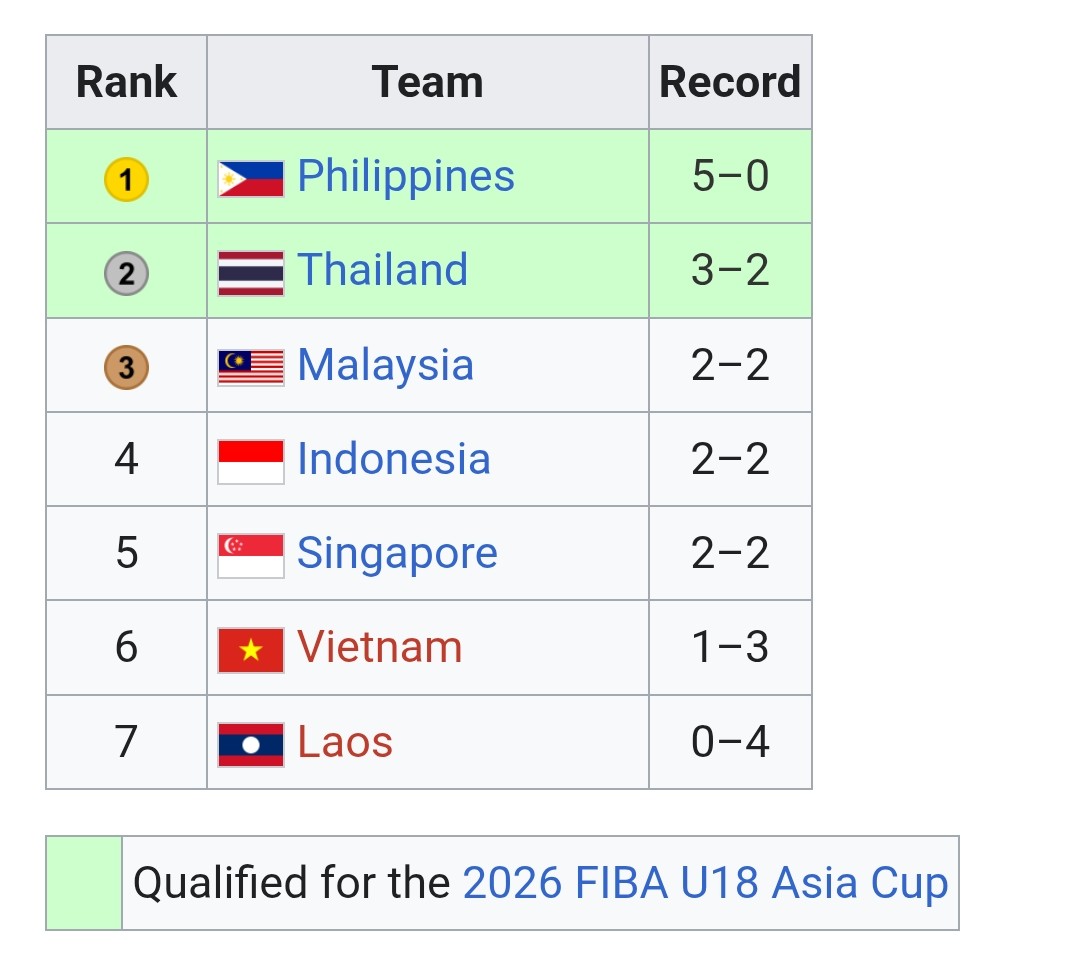Click the silver rank 2 medal icon
1080x955 pixels.
tap(126, 274)
